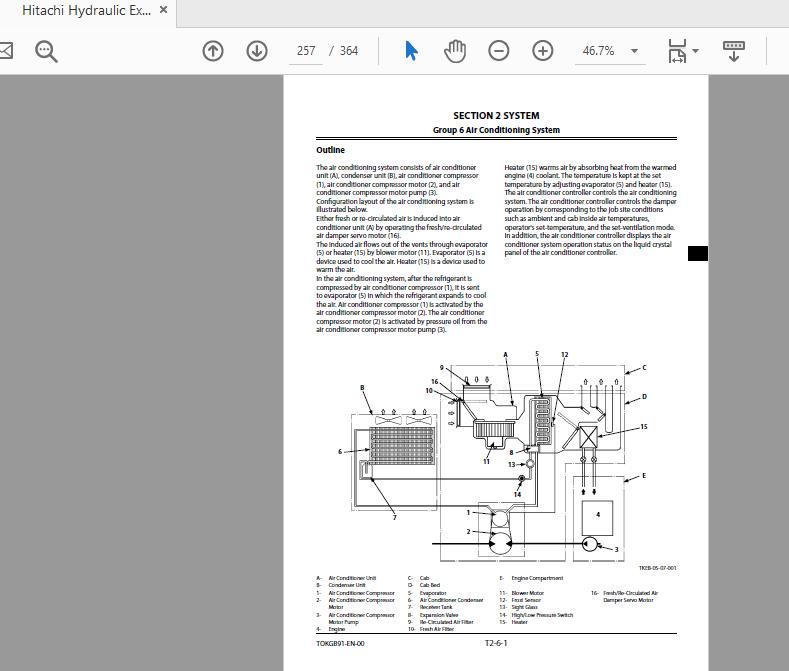Viewport: 789px width, 671px height.
Task: Click the 'T2-6-1' page footer text
Action: [496, 643]
